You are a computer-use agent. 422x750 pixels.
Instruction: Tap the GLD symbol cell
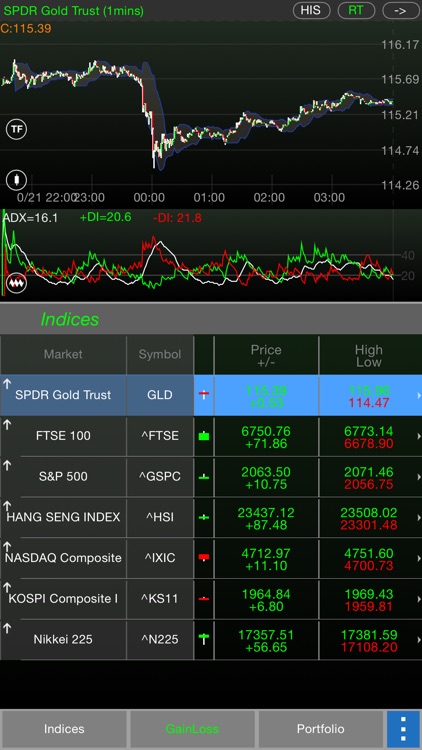pyautogui.click(x=160, y=395)
